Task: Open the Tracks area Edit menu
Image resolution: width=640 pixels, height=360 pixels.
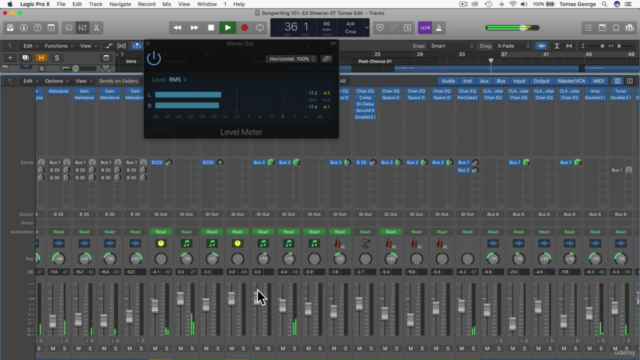Action: pos(30,46)
